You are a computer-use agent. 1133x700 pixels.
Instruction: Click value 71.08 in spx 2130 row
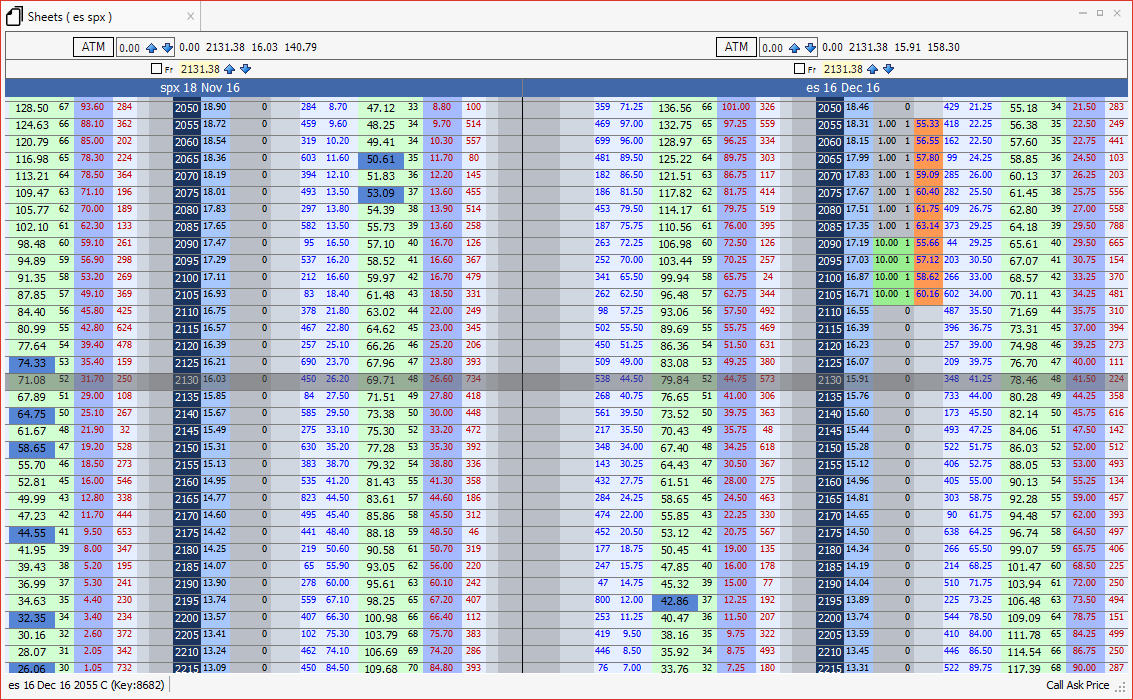click(32, 380)
